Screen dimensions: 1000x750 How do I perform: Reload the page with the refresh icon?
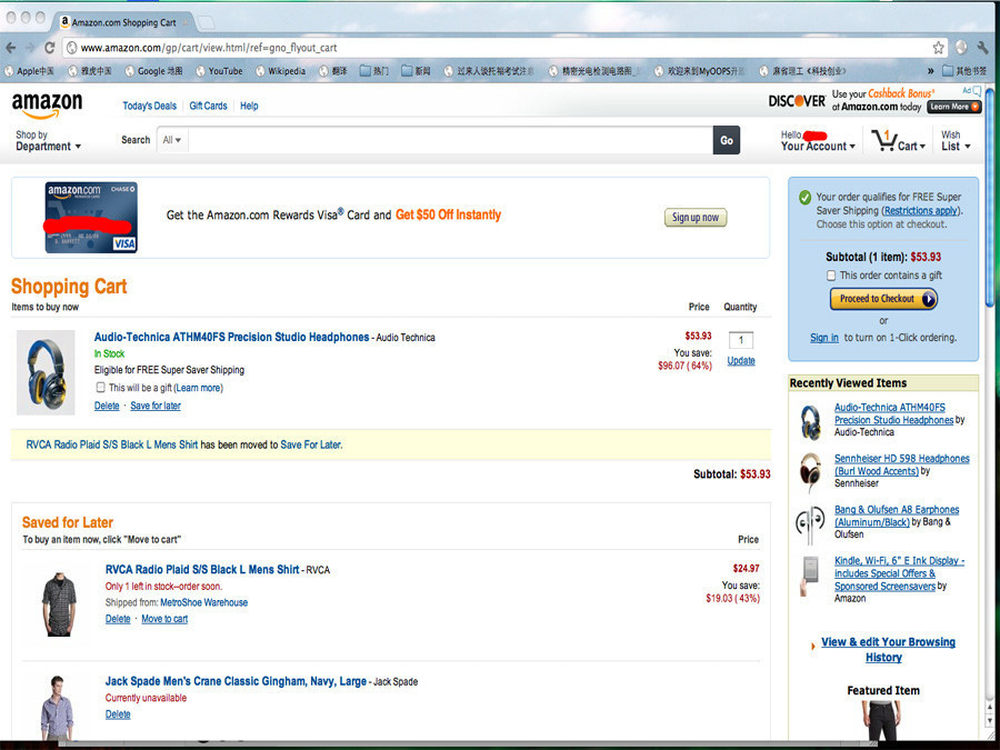49,48
